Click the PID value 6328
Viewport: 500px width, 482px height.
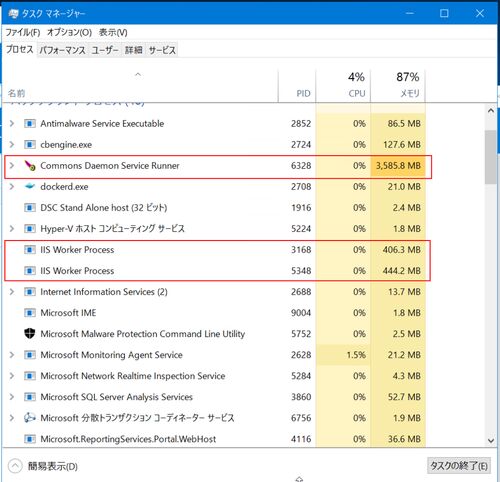coord(301,166)
